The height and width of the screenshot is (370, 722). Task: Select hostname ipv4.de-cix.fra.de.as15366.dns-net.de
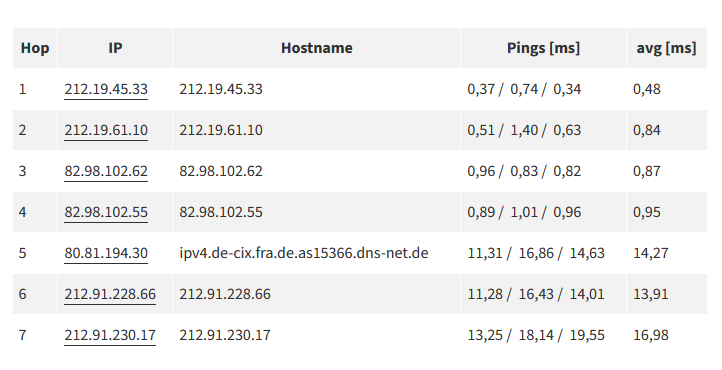(304, 253)
